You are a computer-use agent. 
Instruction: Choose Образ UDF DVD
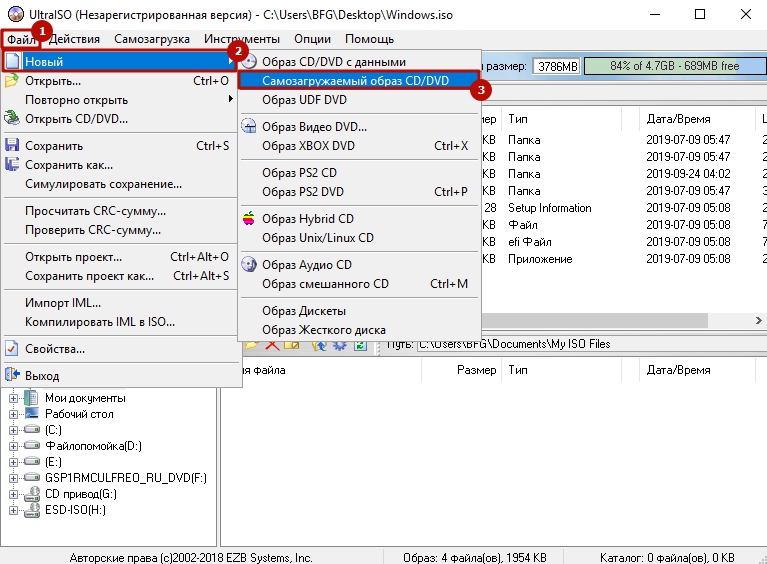[x=359, y=100]
